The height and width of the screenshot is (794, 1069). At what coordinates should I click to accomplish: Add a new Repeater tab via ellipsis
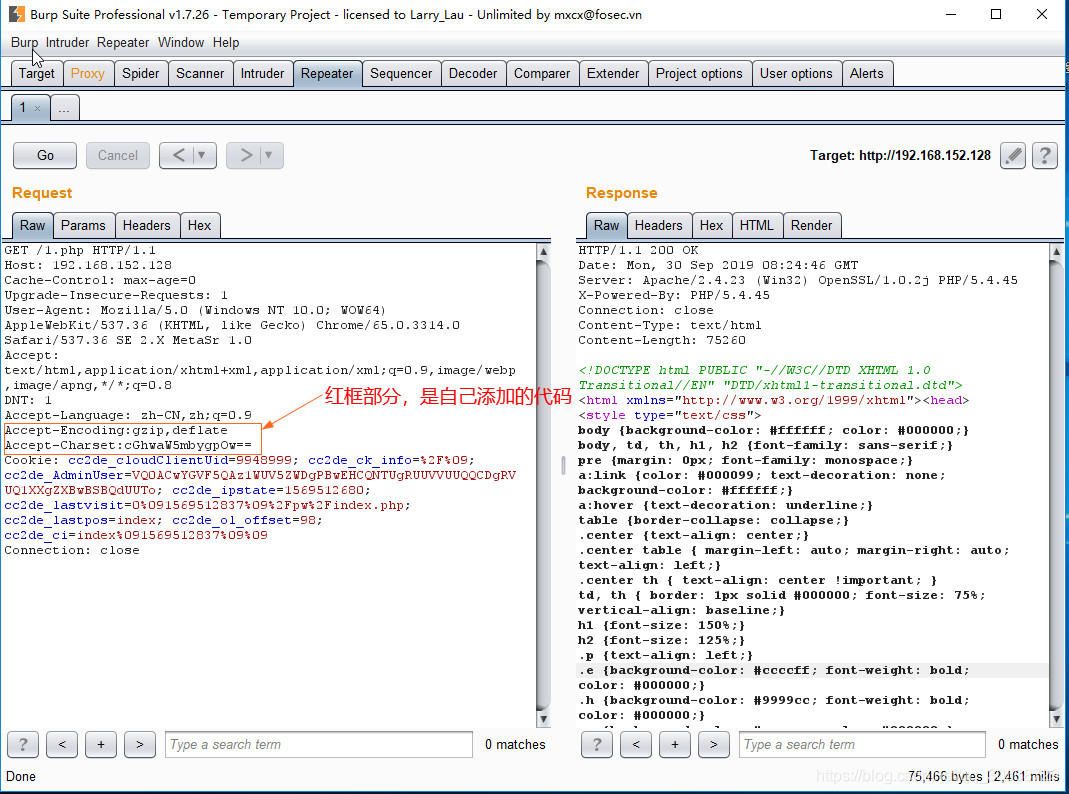pyautogui.click(x=64, y=108)
